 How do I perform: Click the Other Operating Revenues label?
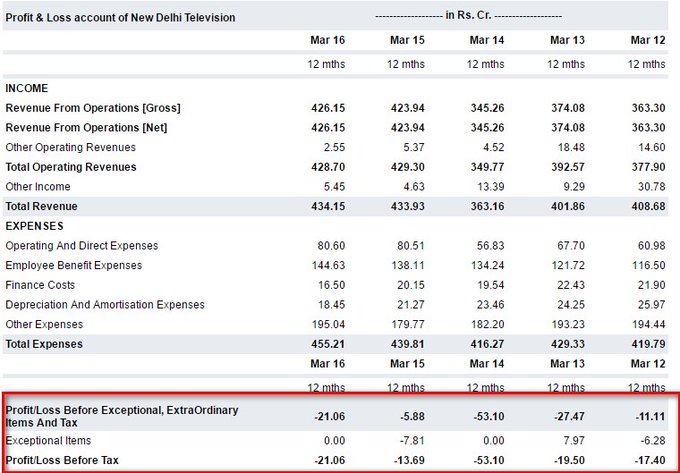[x=70, y=147]
